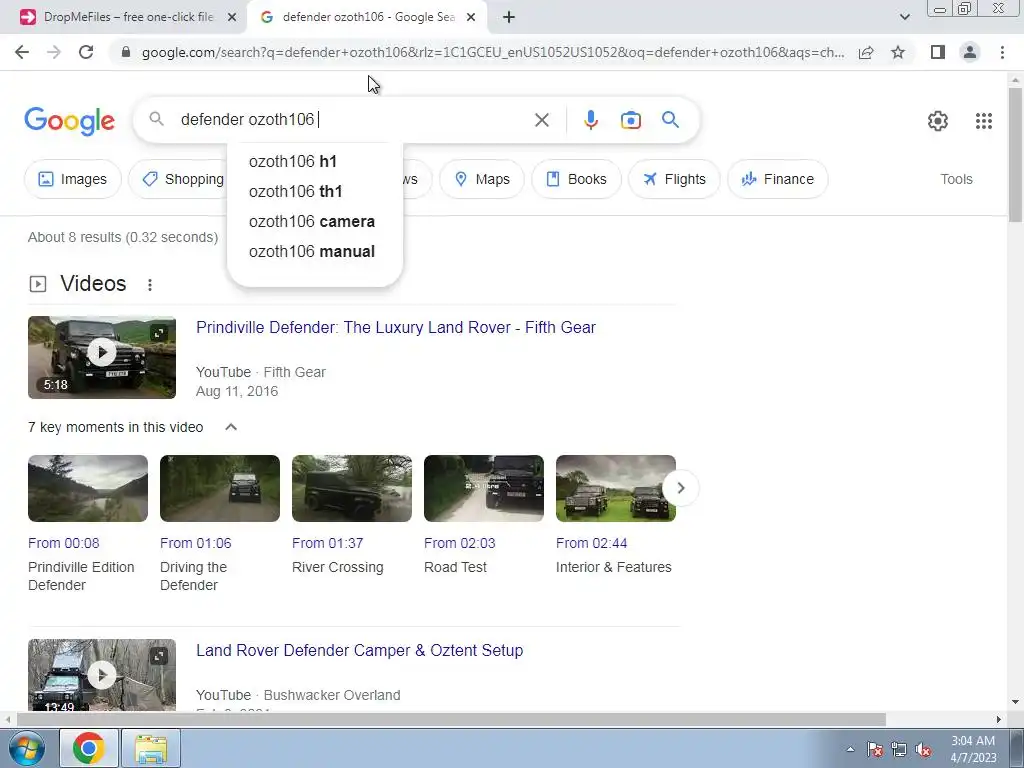Go to the Google logo homepage

coord(69,121)
